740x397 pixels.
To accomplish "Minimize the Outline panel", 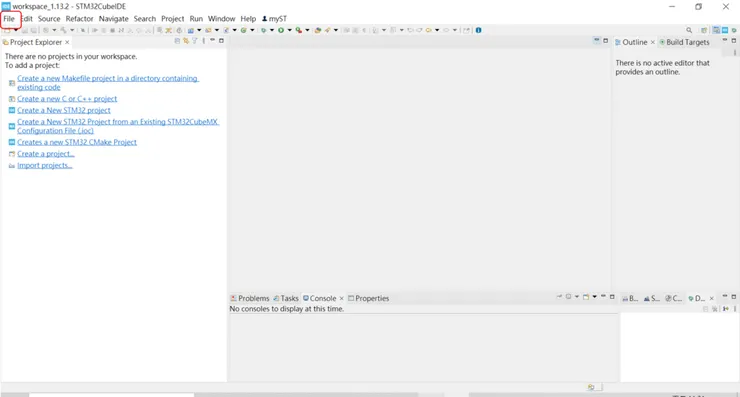I will coord(725,41).
